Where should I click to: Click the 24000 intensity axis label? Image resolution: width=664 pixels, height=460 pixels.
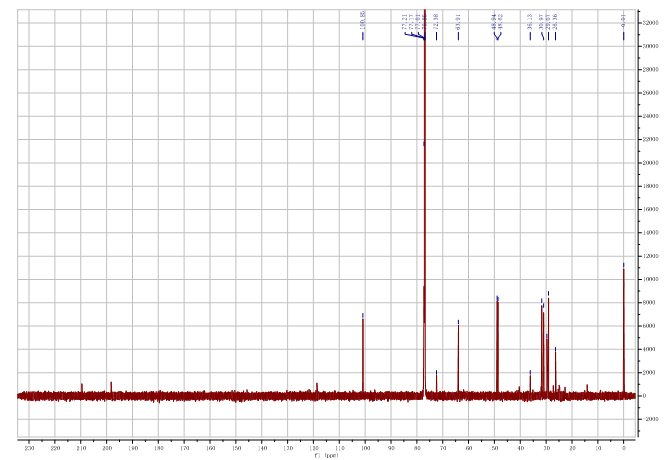[650, 116]
